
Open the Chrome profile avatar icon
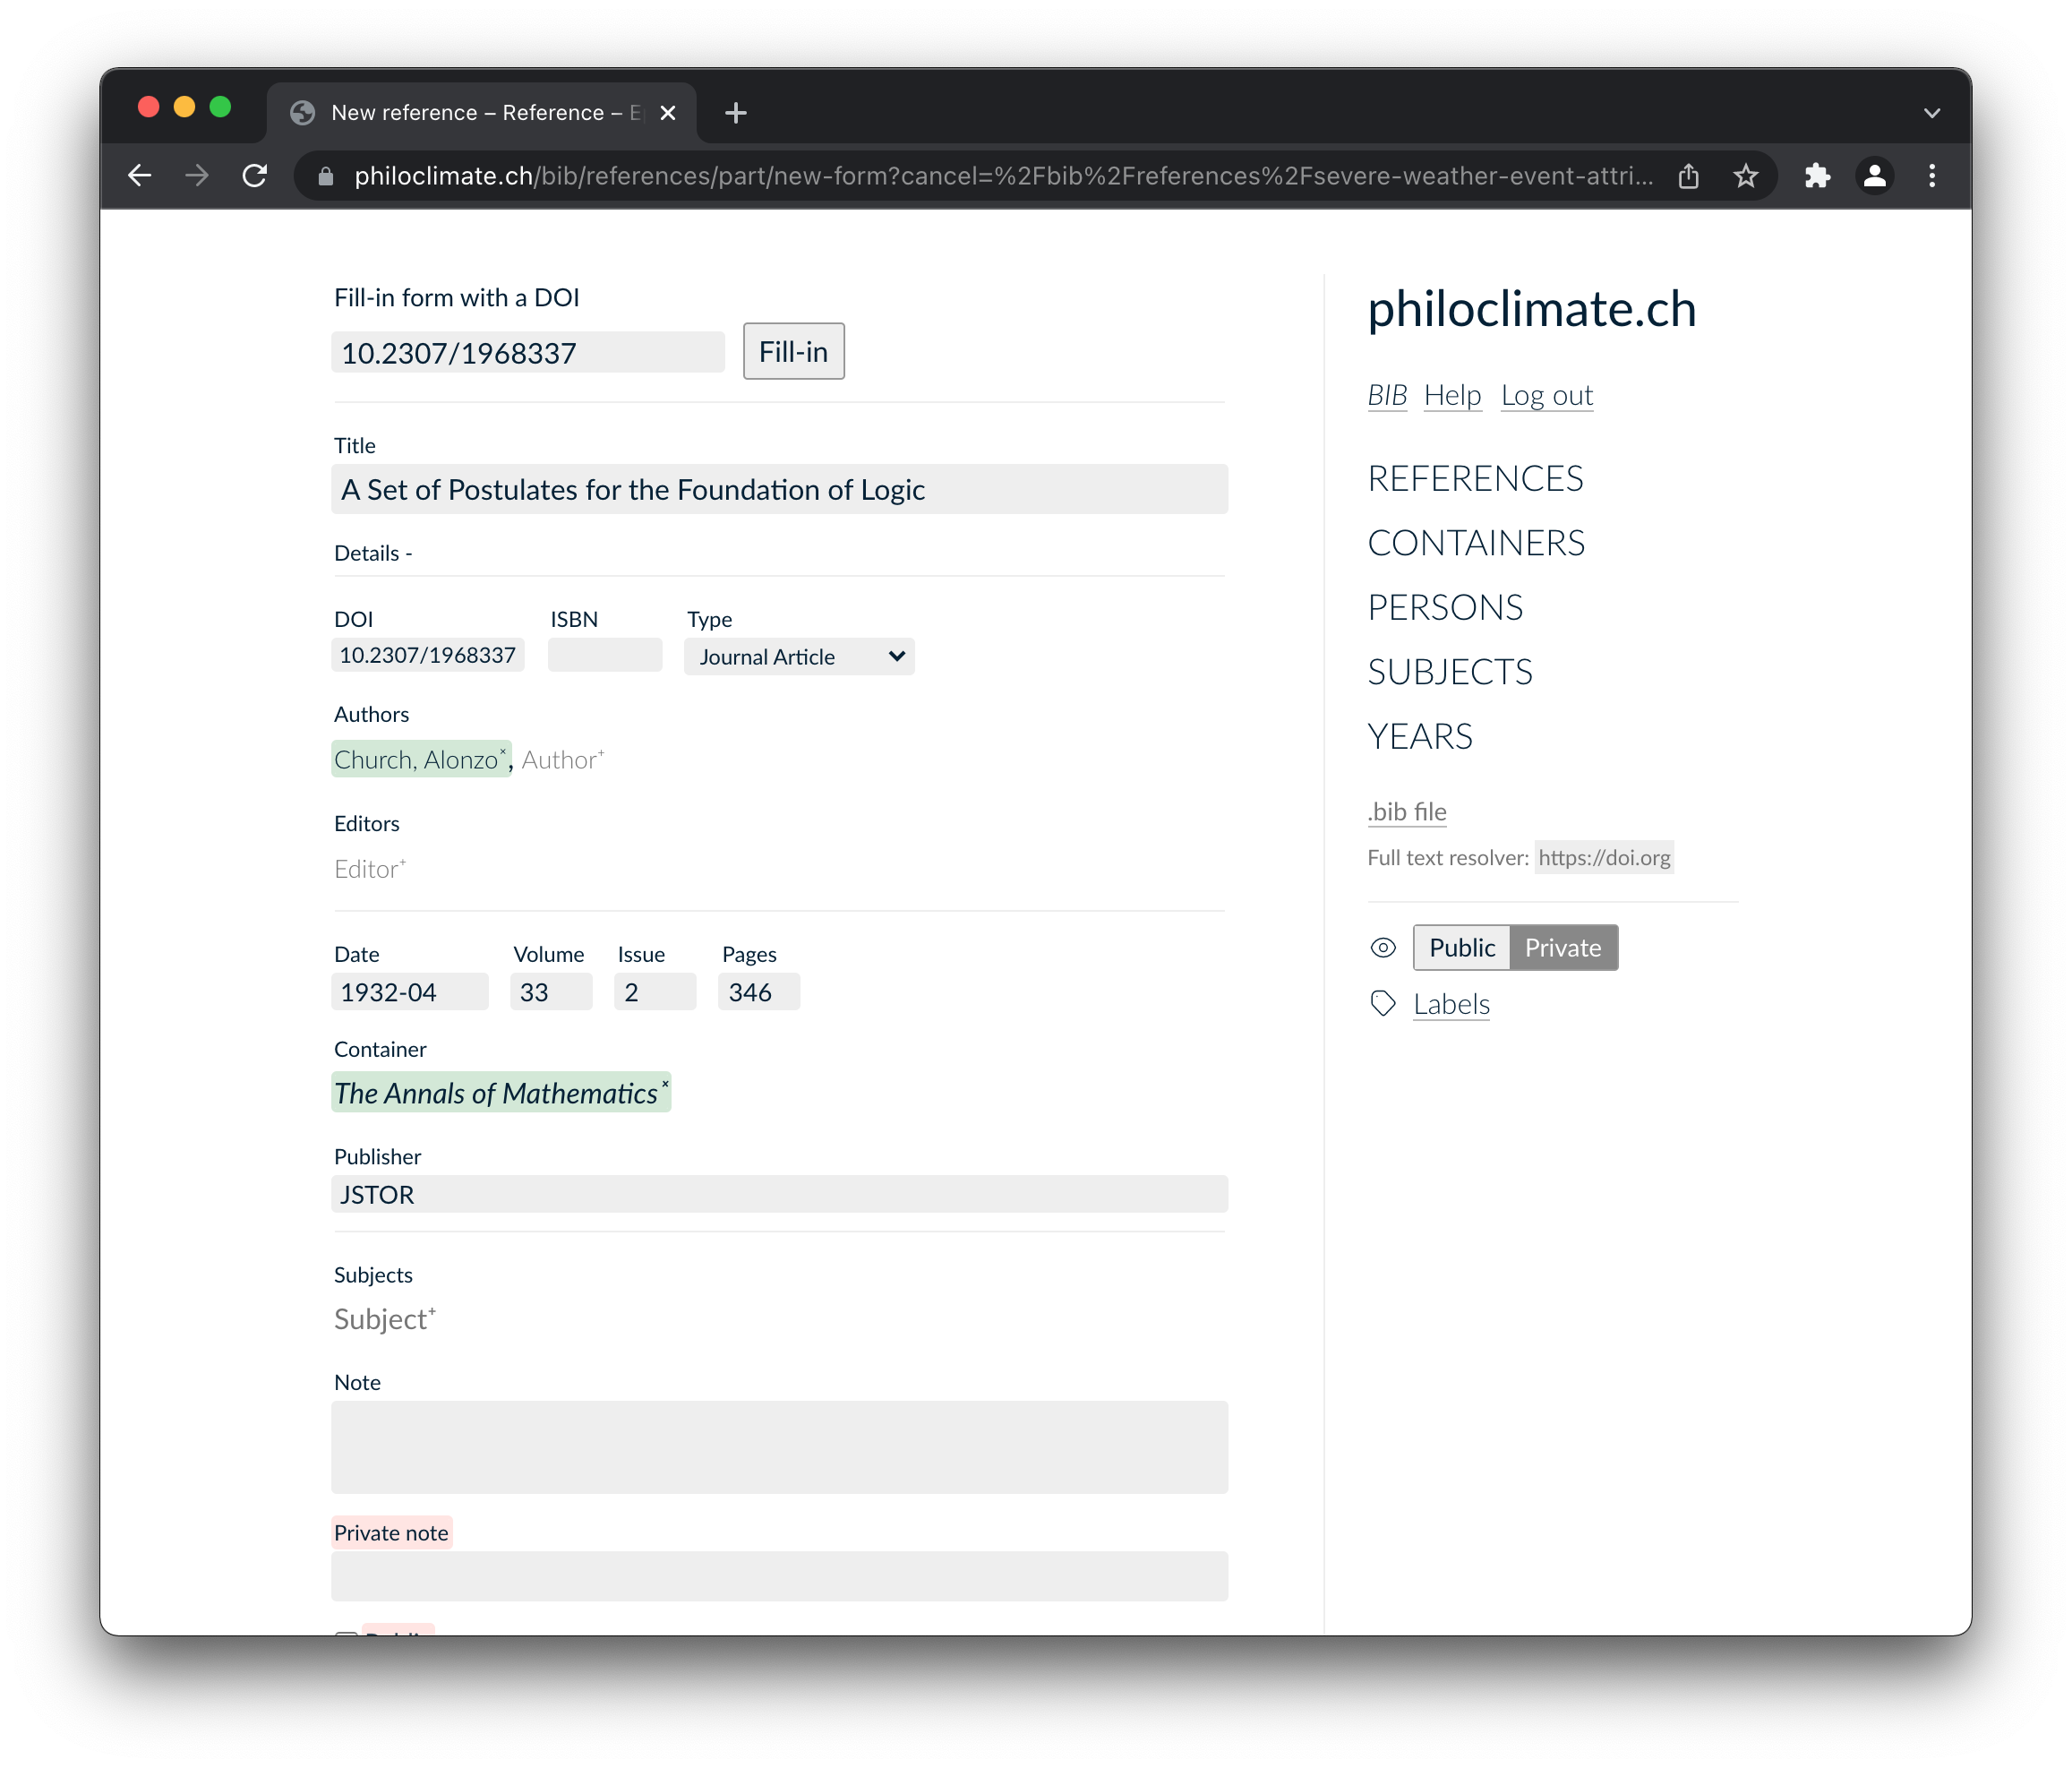click(x=1874, y=176)
